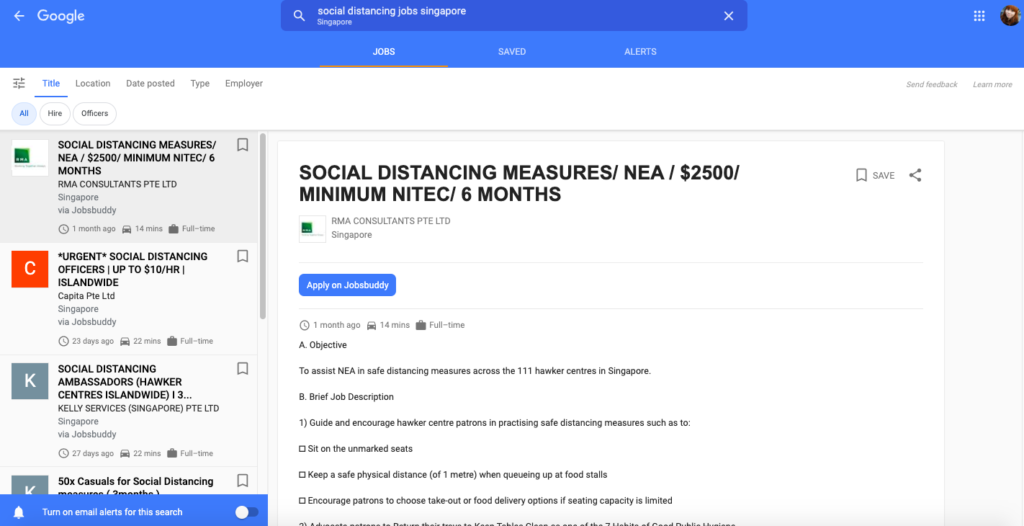
Task: Click 'B. Brief Job Description' text
Action: pyautogui.click(x=346, y=397)
